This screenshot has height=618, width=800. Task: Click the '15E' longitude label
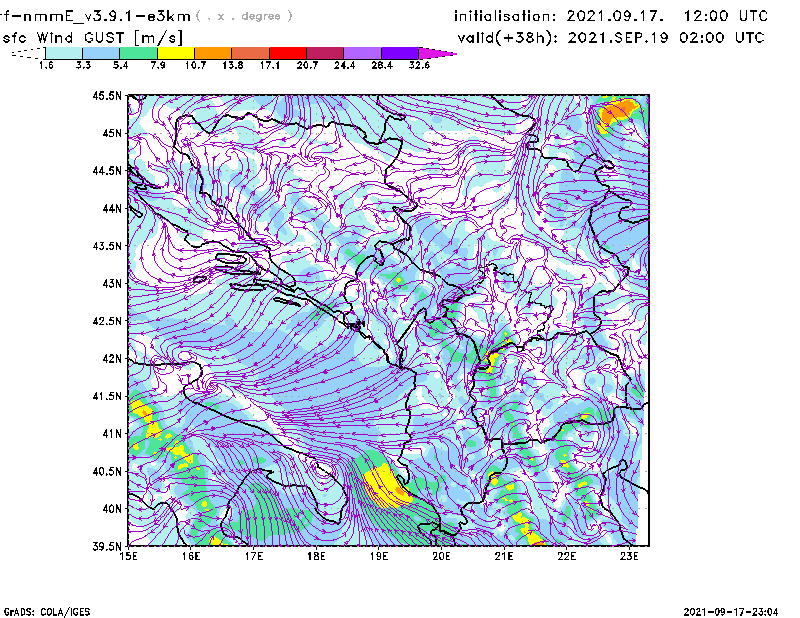128,556
